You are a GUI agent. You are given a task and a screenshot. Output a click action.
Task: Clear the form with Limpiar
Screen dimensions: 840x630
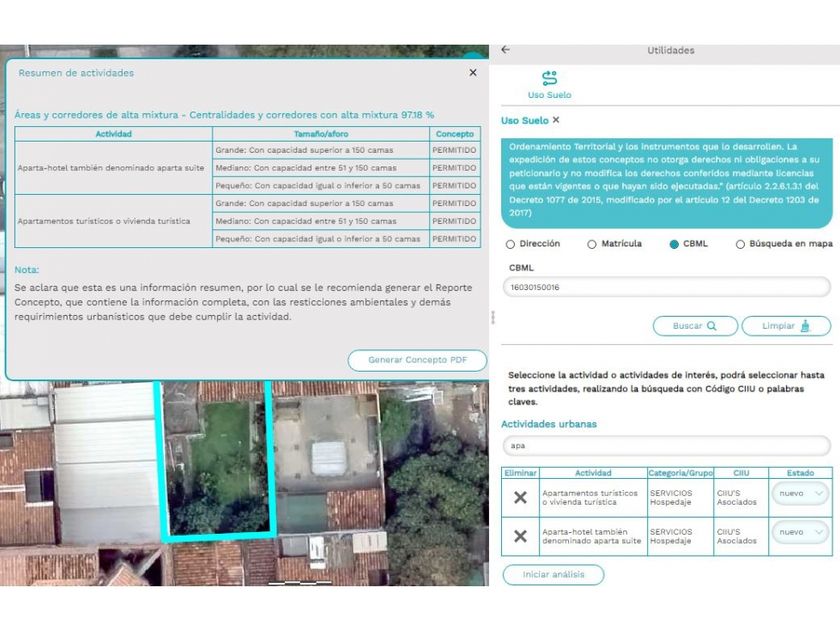(785, 326)
